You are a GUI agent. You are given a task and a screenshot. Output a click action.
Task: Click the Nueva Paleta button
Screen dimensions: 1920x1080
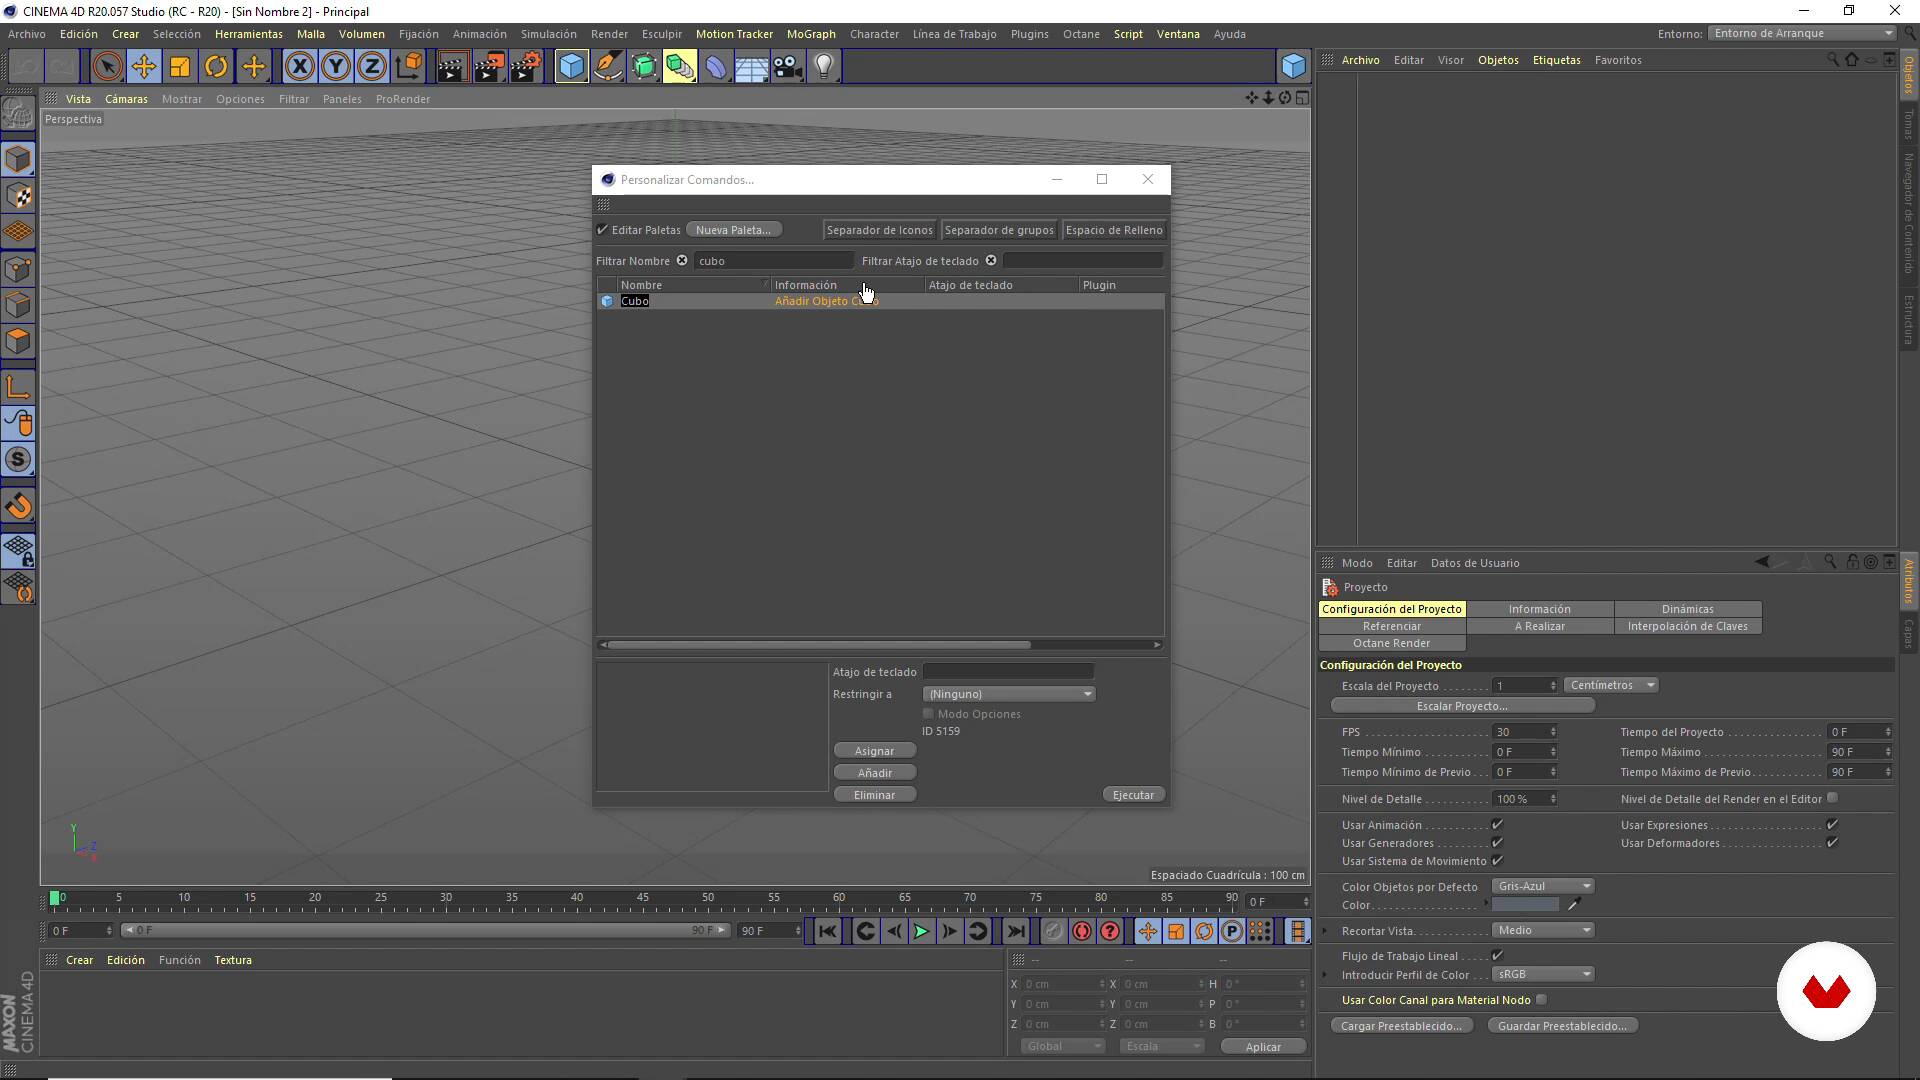733,230
